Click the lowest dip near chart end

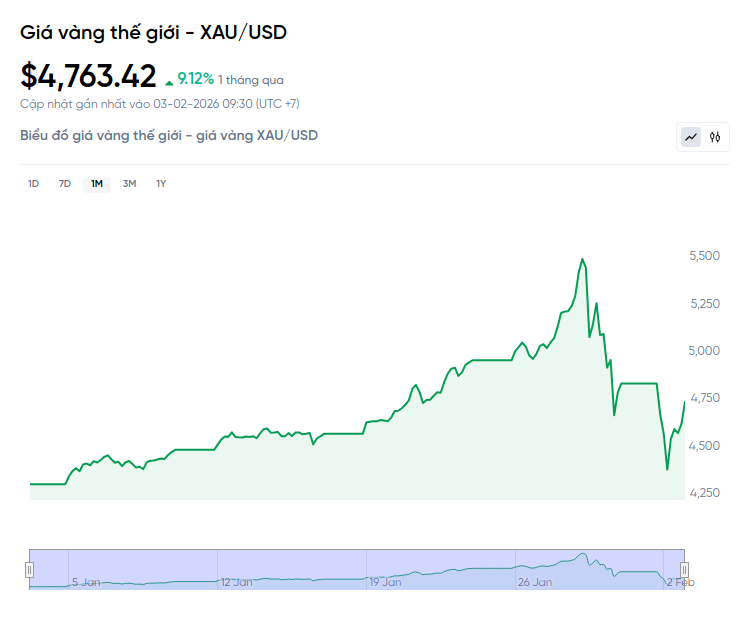tap(667, 469)
